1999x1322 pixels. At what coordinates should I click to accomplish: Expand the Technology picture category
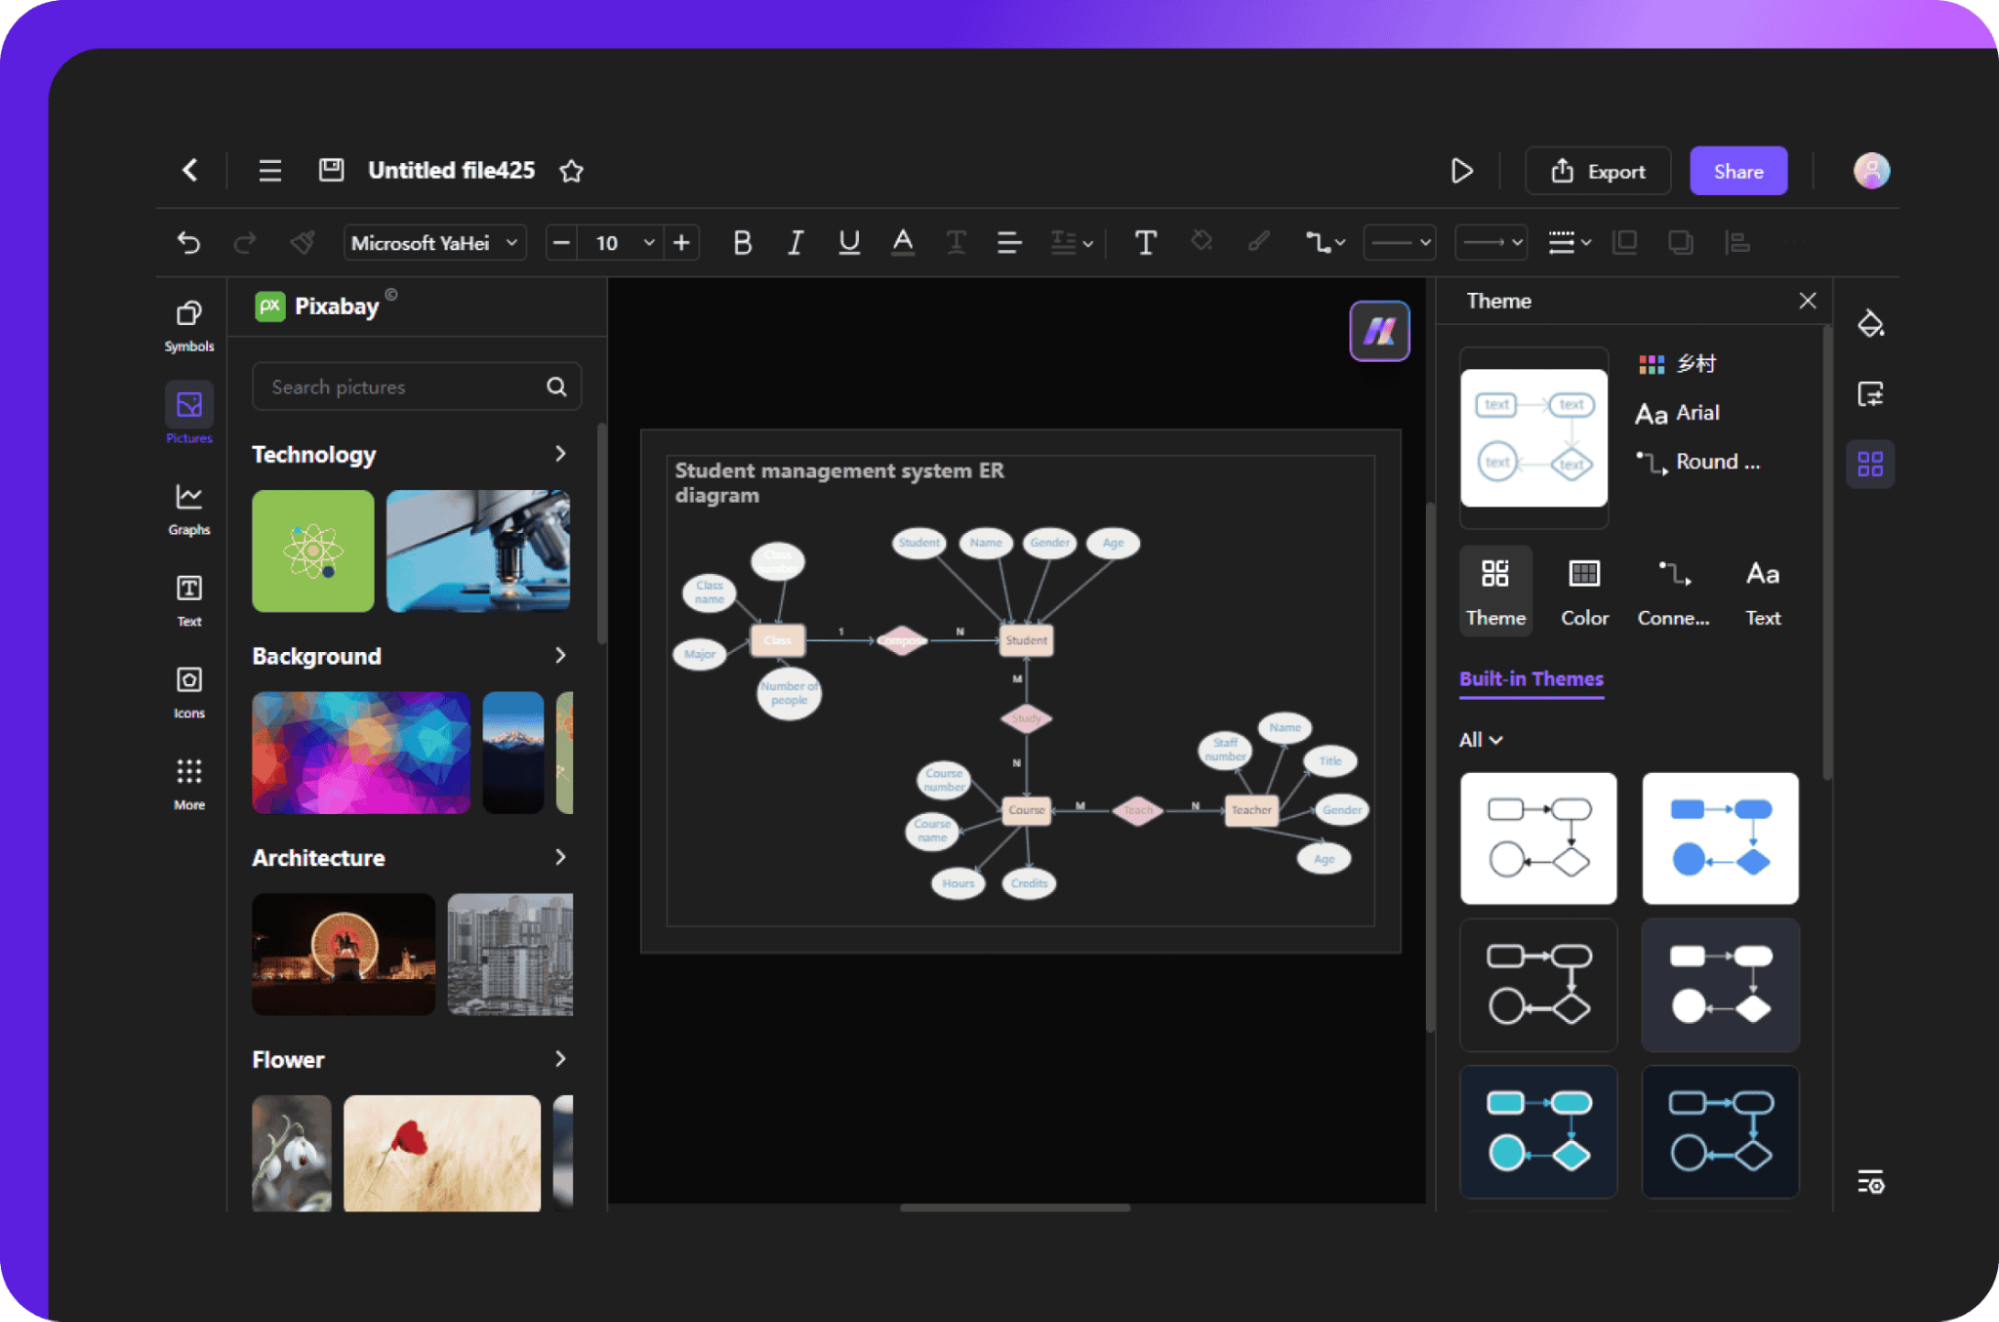point(561,454)
